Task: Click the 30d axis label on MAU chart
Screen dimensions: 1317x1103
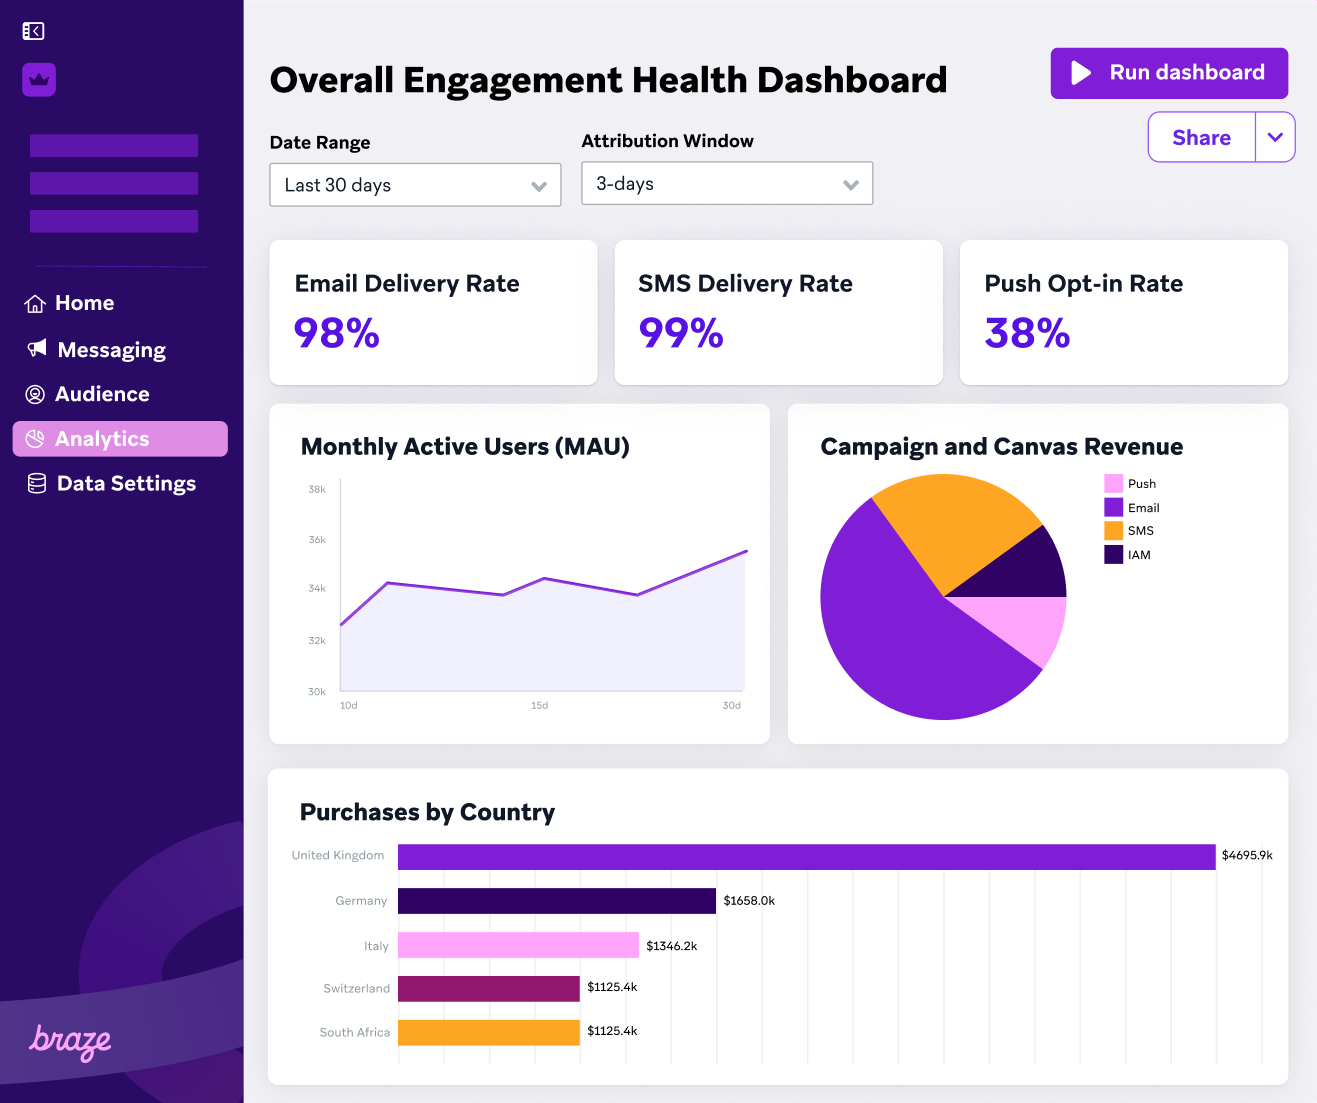Action: pyautogui.click(x=732, y=705)
